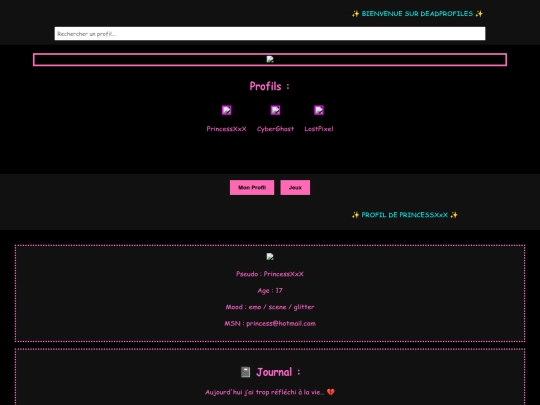Open CyberGhost's avatar thumbnail

[x=275, y=110]
